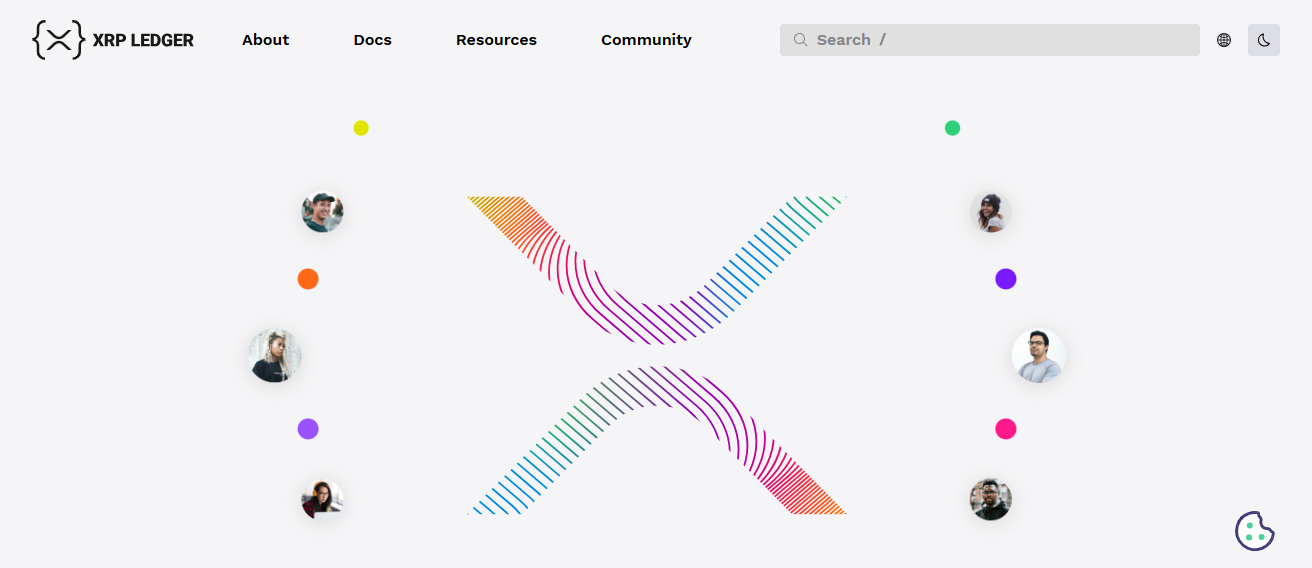Screen dimensions: 1312x568
Task: Open the Community menu
Action: click(x=646, y=40)
